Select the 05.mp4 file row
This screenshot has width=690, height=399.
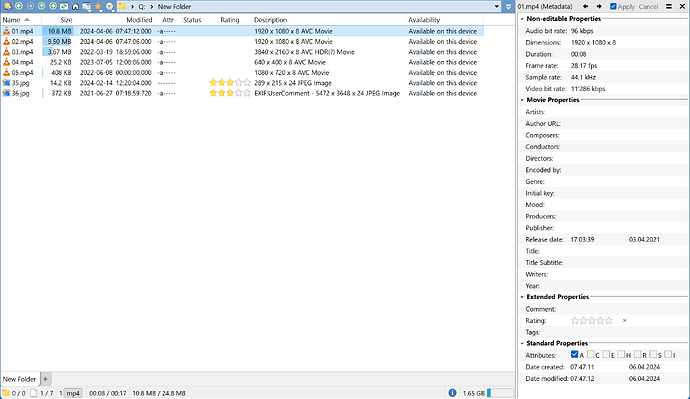[x=242, y=73]
